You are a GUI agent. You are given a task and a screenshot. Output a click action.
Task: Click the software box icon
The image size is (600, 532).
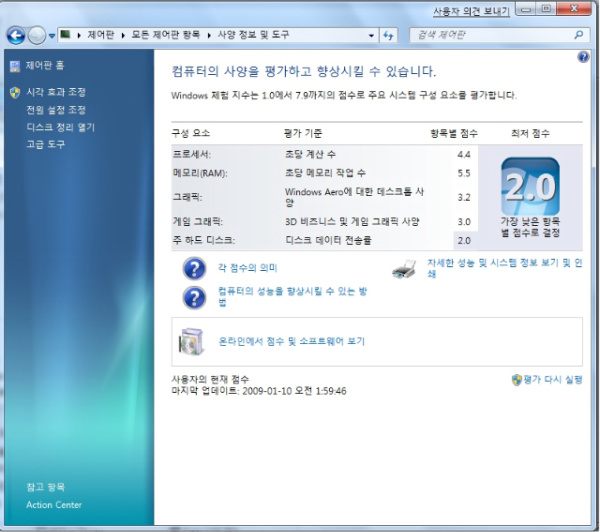coord(191,341)
